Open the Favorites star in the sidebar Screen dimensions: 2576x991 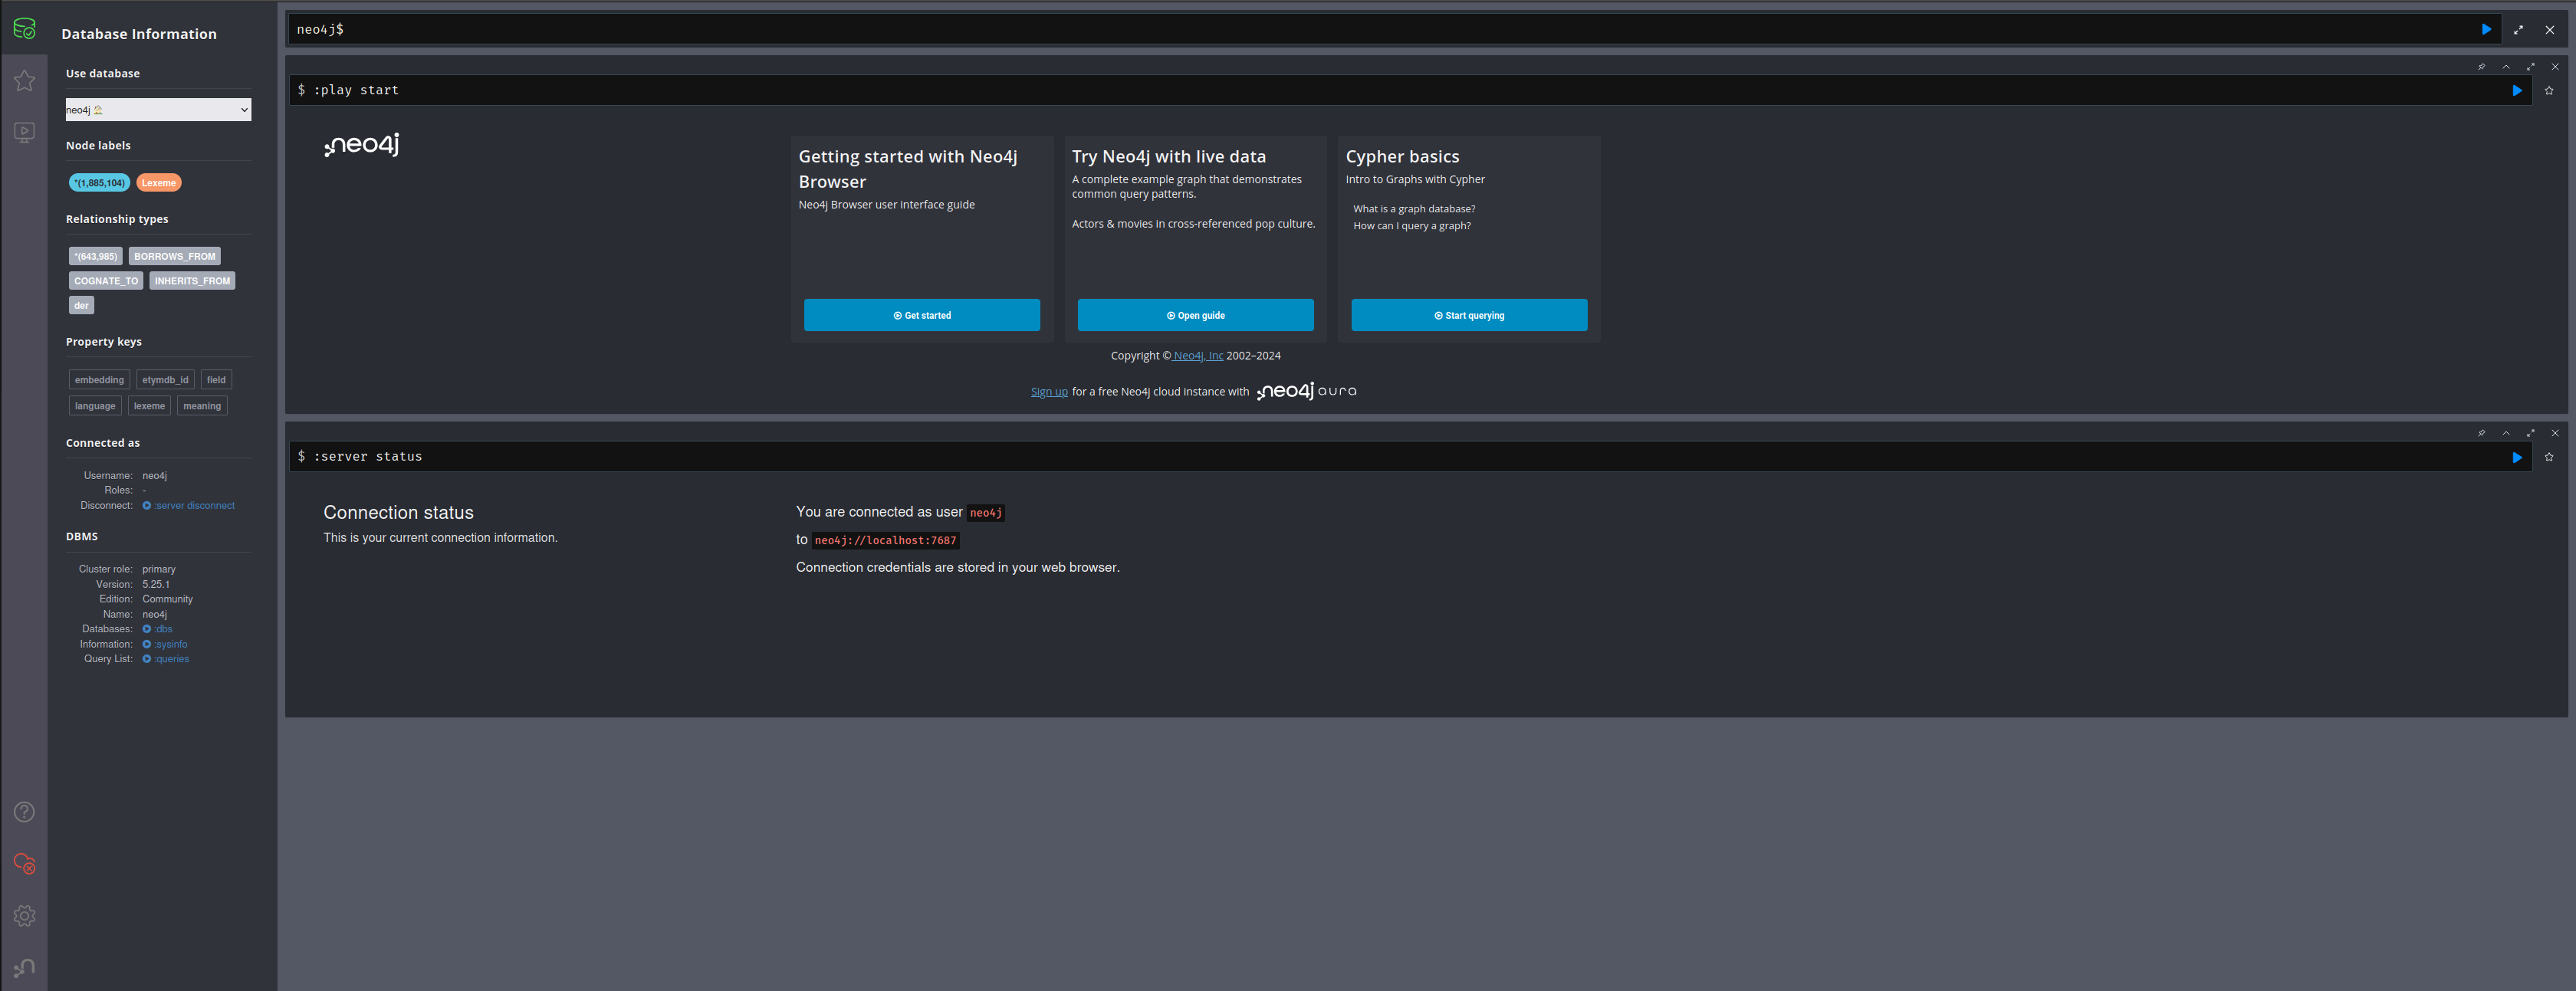click(24, 80)
